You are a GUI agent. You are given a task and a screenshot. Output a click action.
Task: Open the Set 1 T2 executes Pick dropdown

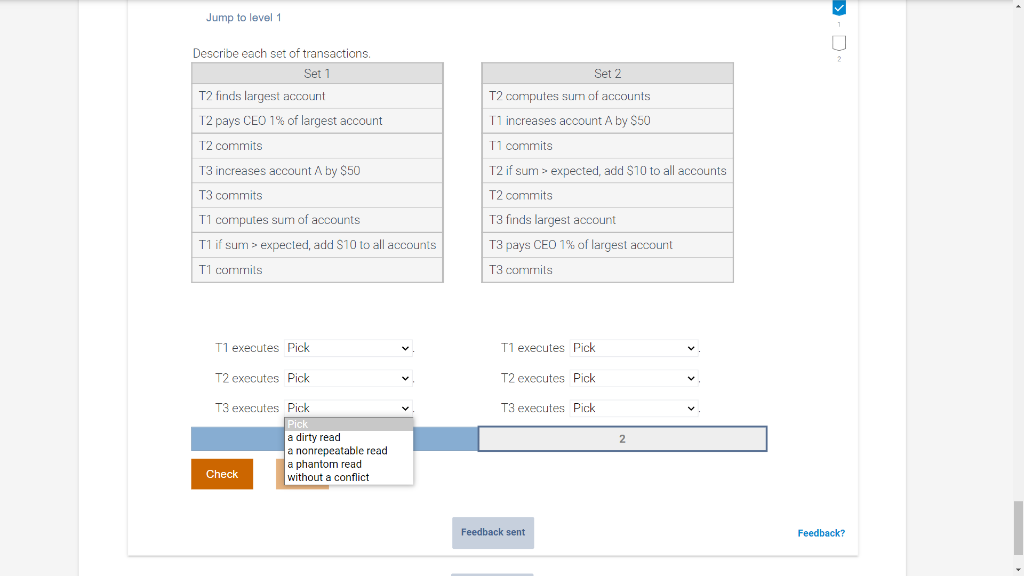coord(347,378)
